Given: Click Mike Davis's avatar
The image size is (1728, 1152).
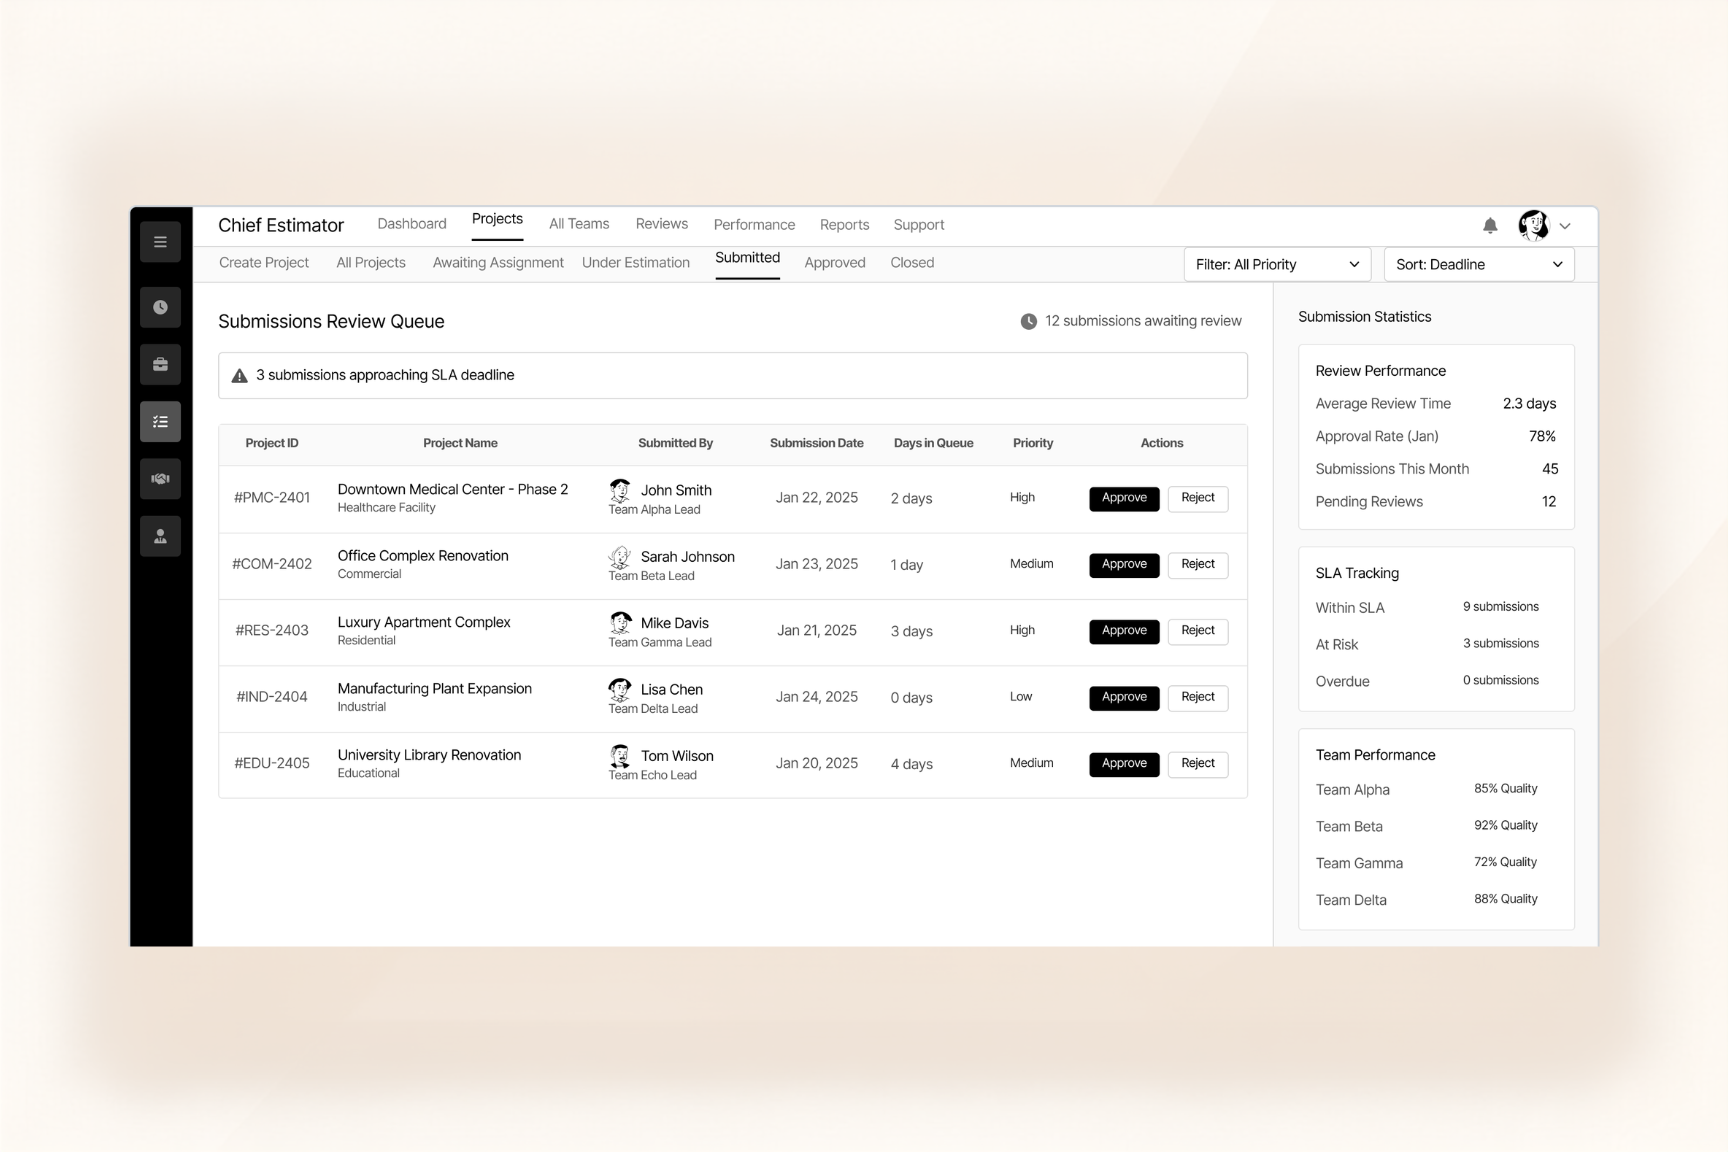Looking at the screenshot, I should [x=620, y=623].
